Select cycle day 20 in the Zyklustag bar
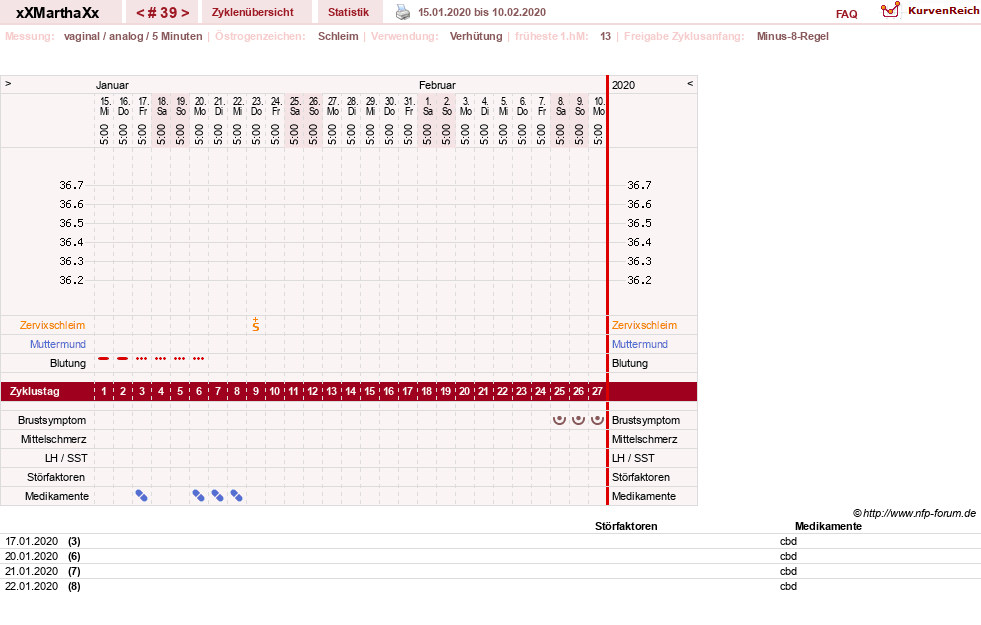The image size is (981, 625). click(x=464, y=391)
